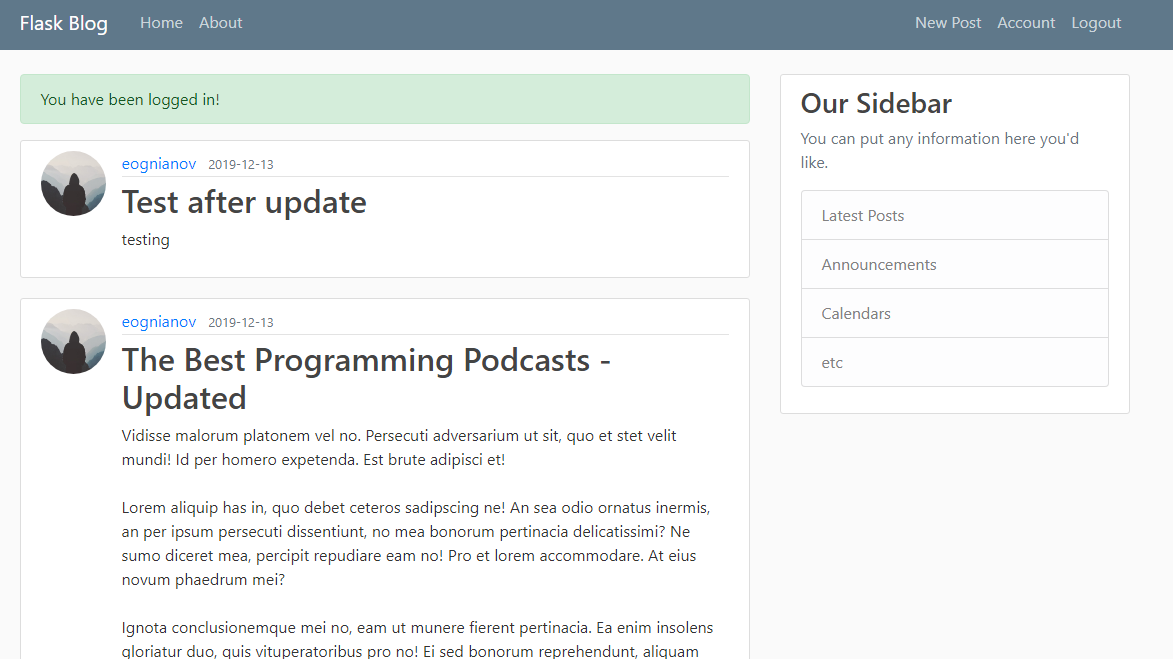The height and width of the screenshot is (659, 1173).
Task: Click avatar on Best Programming Podcasts post
Action: [73, 341]
